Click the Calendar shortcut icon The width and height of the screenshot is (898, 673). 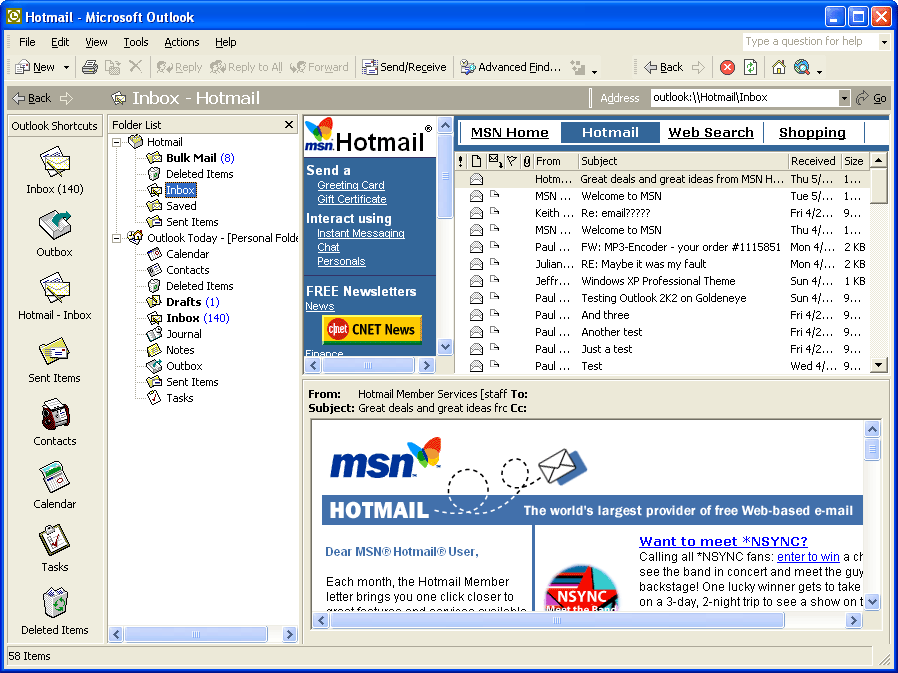point(55,479)
